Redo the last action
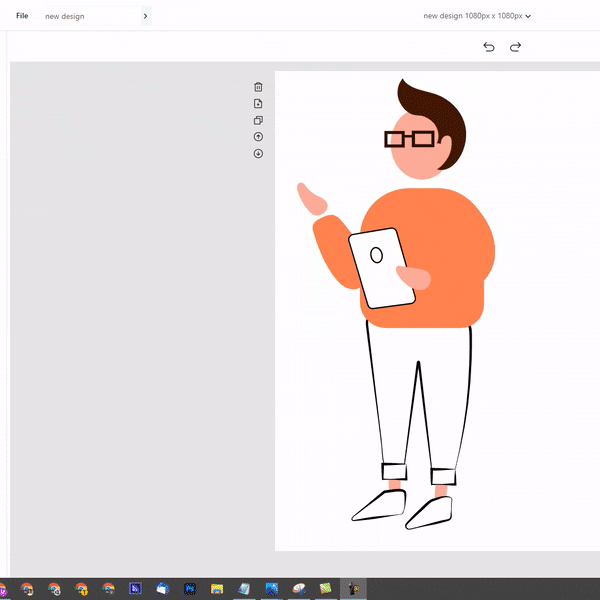Image resolution: width=600 pixels, height=600 pixels. [515, 47]
